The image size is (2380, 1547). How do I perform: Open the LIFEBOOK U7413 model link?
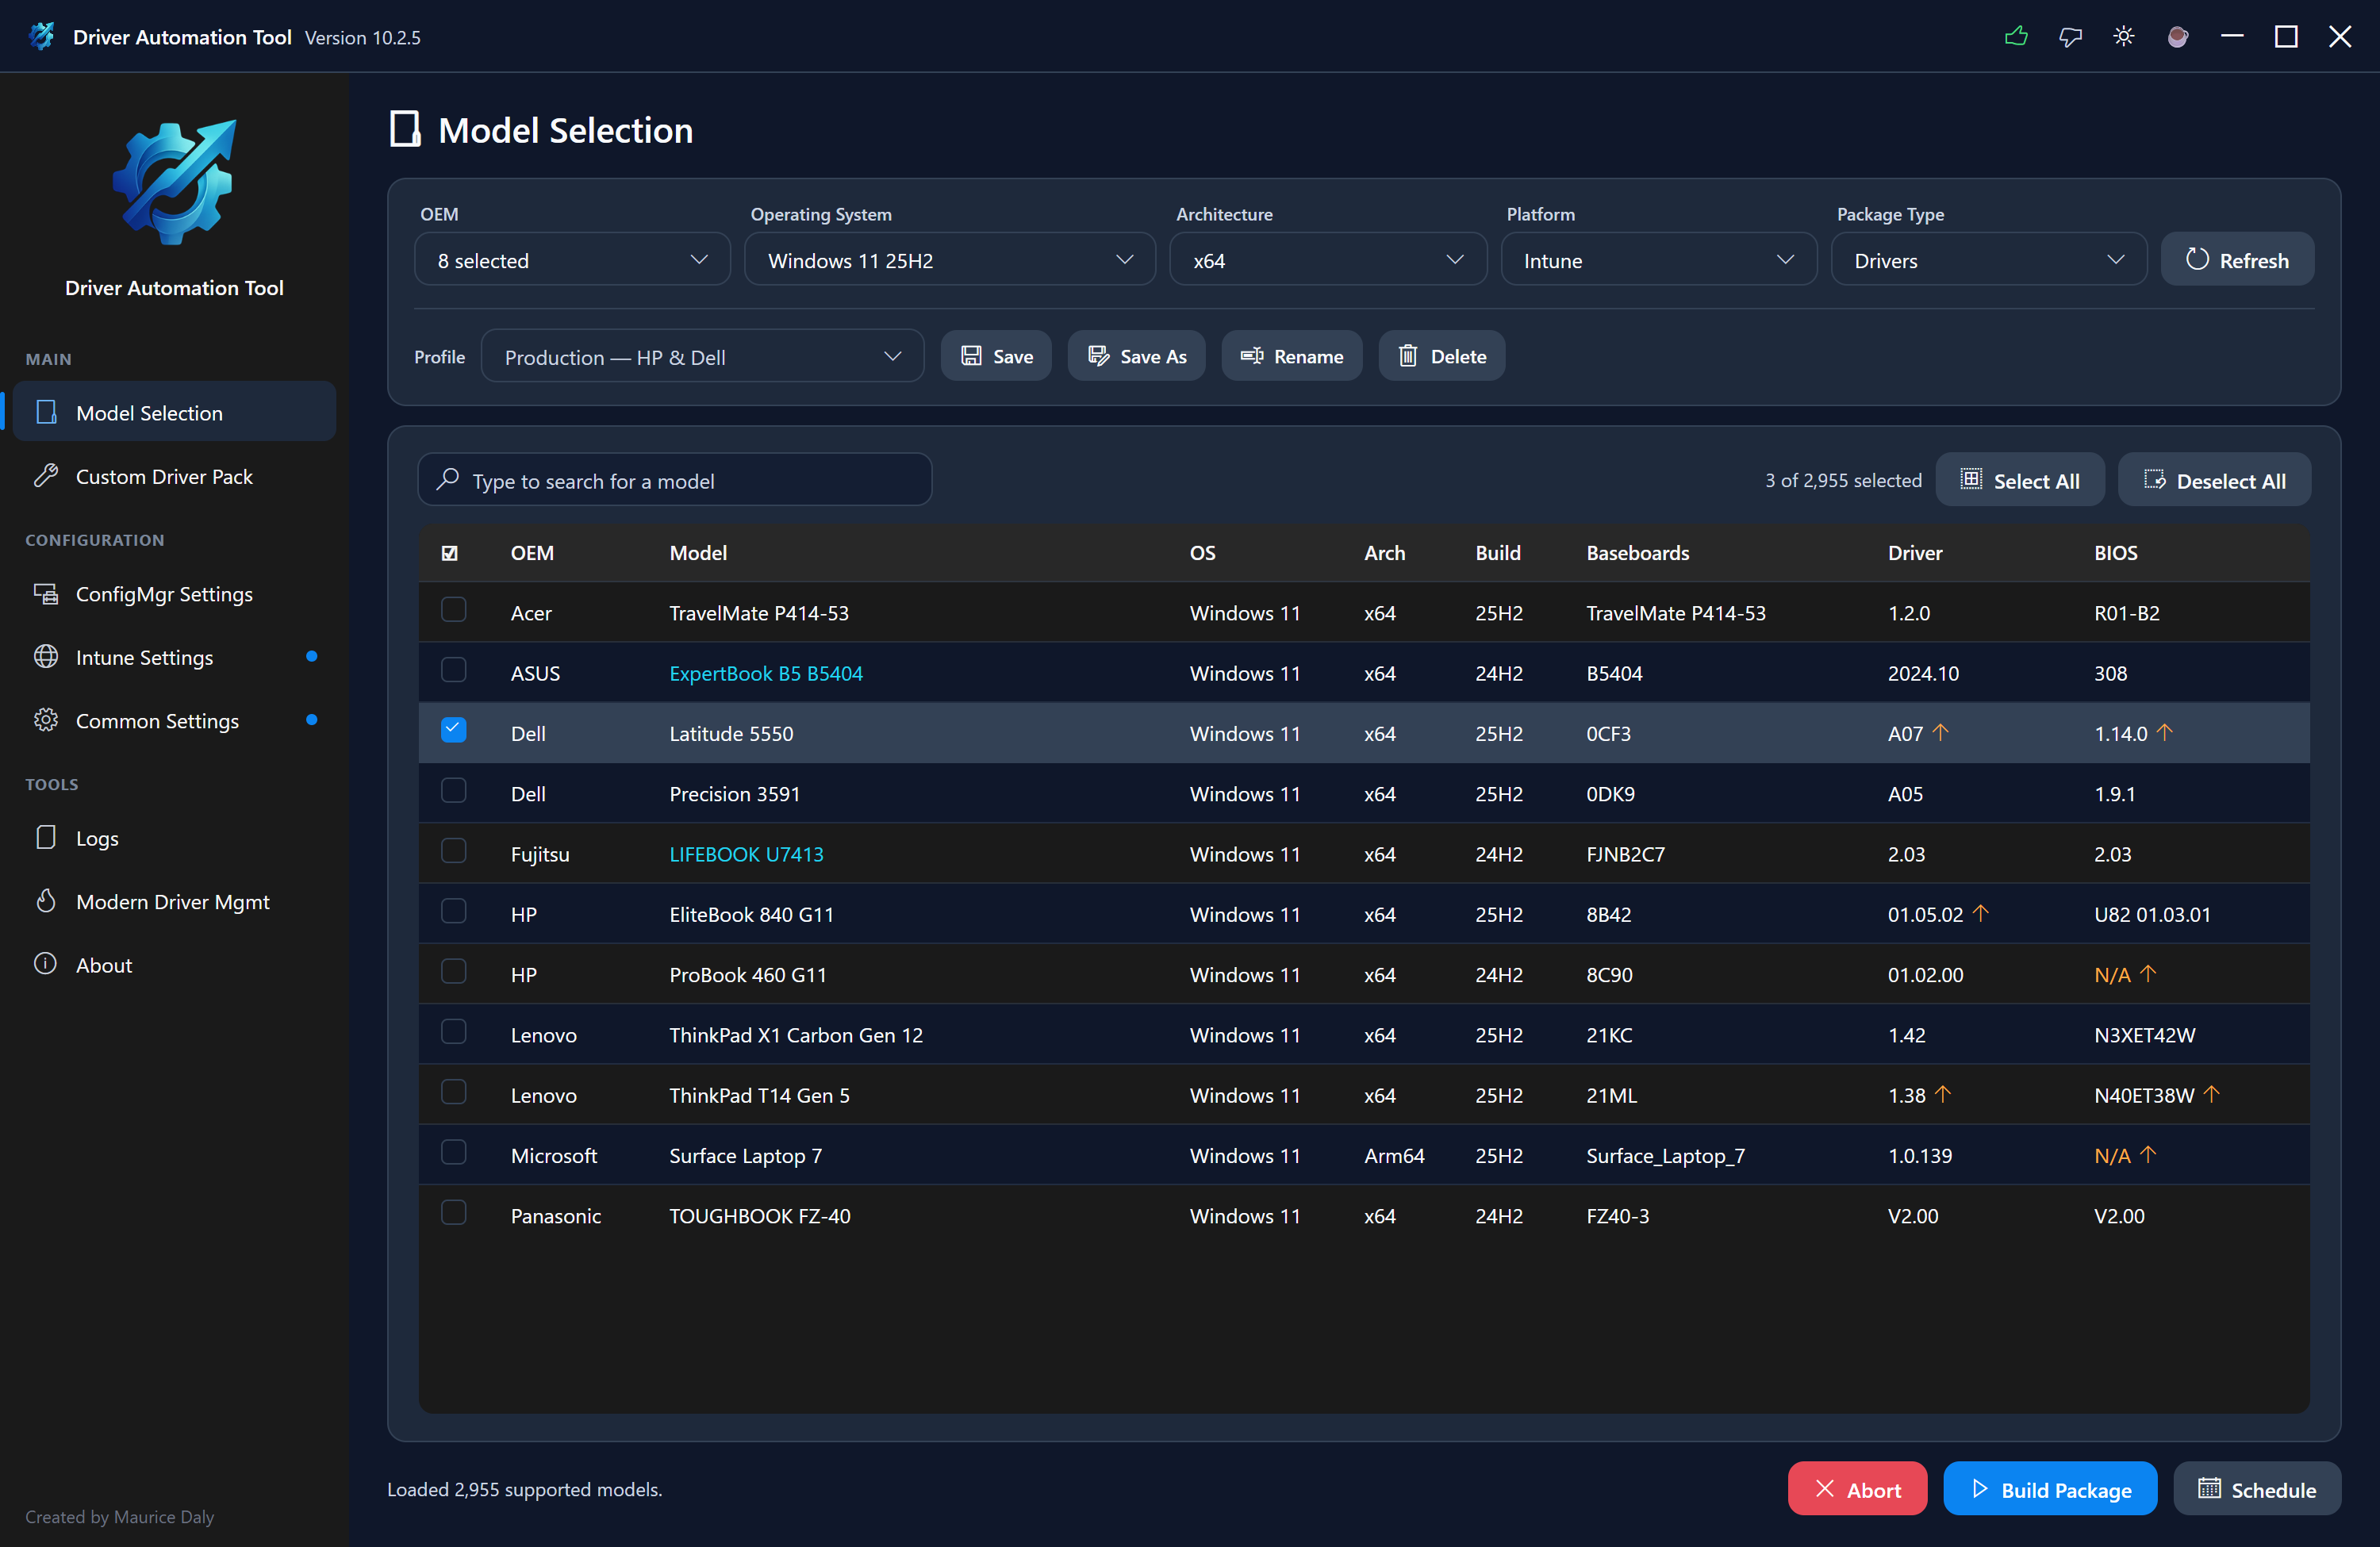[x=746, y=854]
